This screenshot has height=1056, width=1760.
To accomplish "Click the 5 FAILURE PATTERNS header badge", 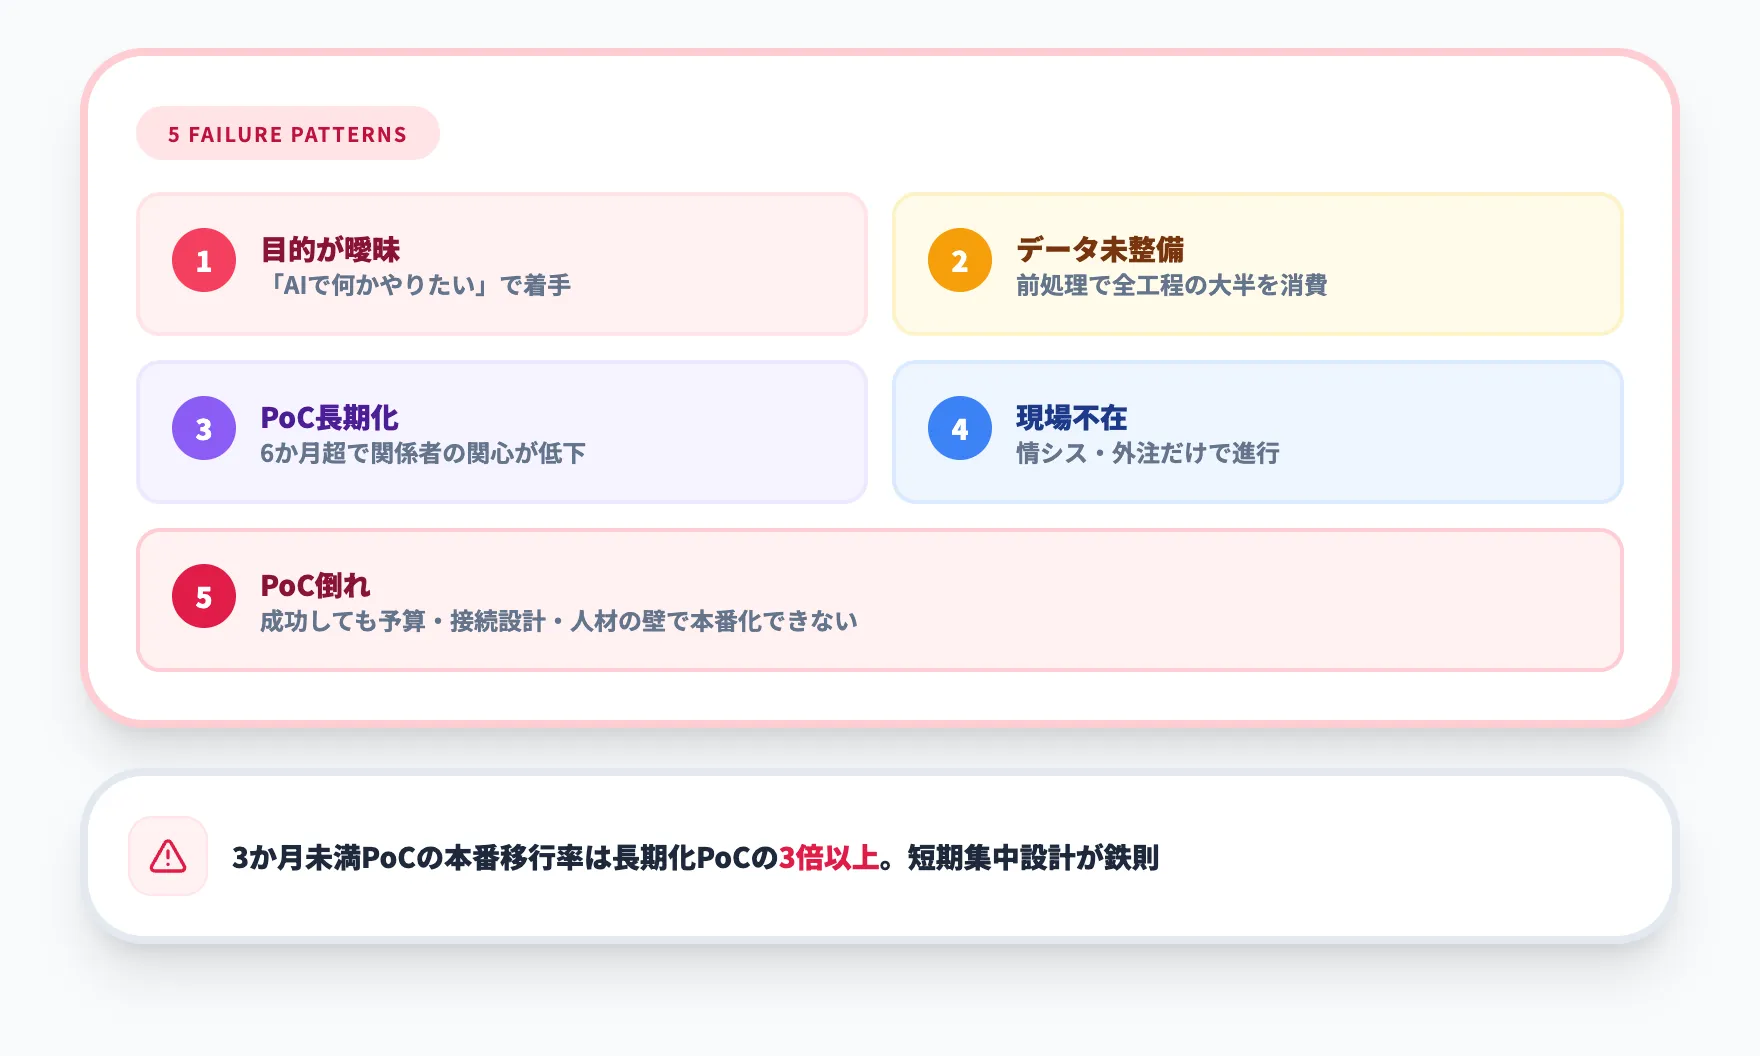I will [x=288, y=133].
